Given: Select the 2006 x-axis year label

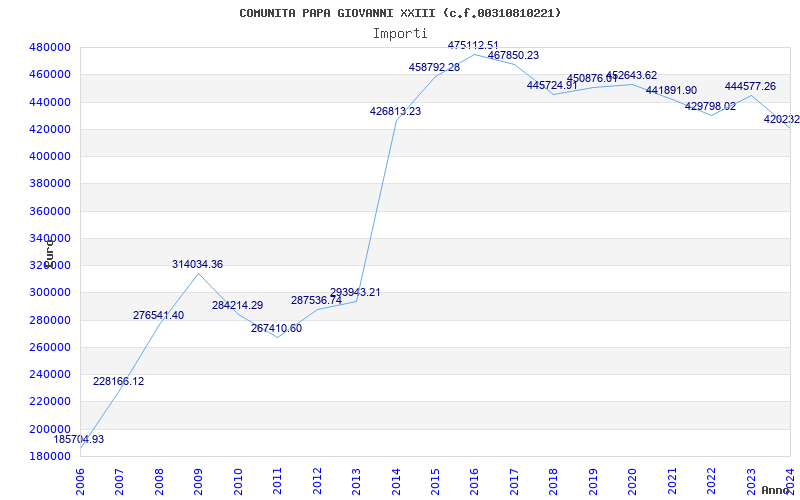Looking at the screenshot, I should [x=80, y=482].
